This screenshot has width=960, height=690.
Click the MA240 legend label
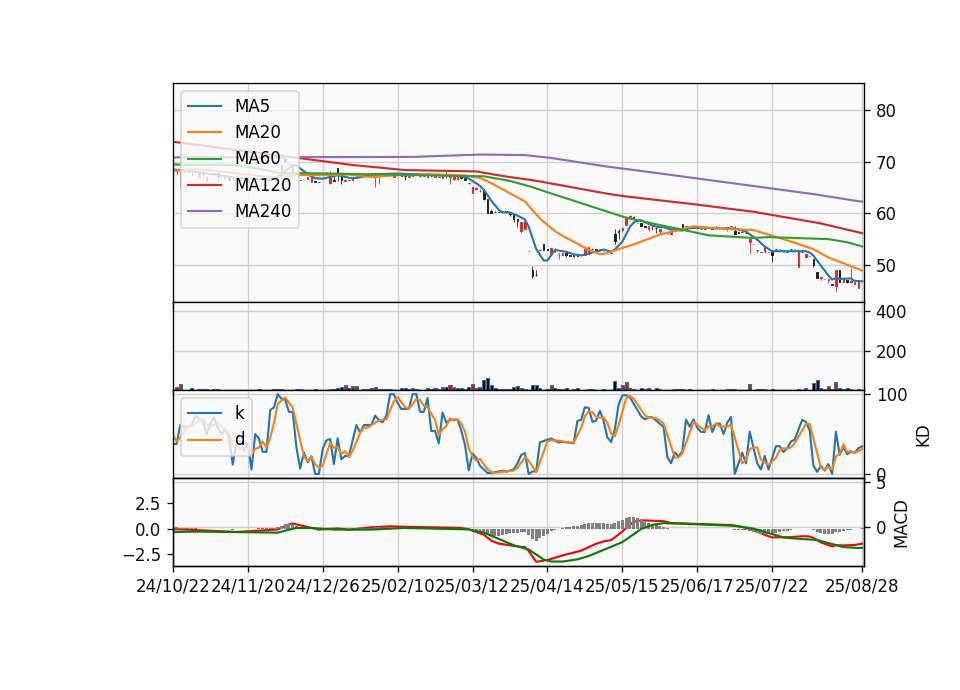coord(263,211)
